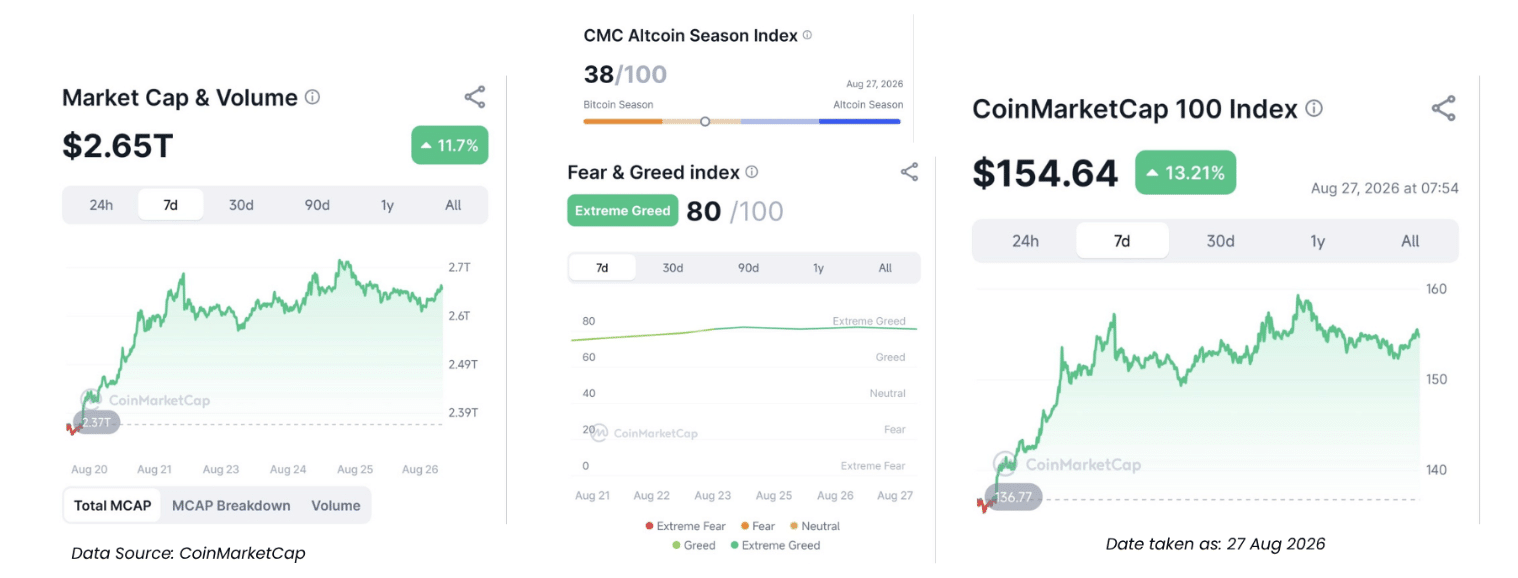Screen dimensions: 1518x578
Task: Click share icon on CoinMarketCap 100 Index
Action: pyautogui.click(x=1443, y=109)
